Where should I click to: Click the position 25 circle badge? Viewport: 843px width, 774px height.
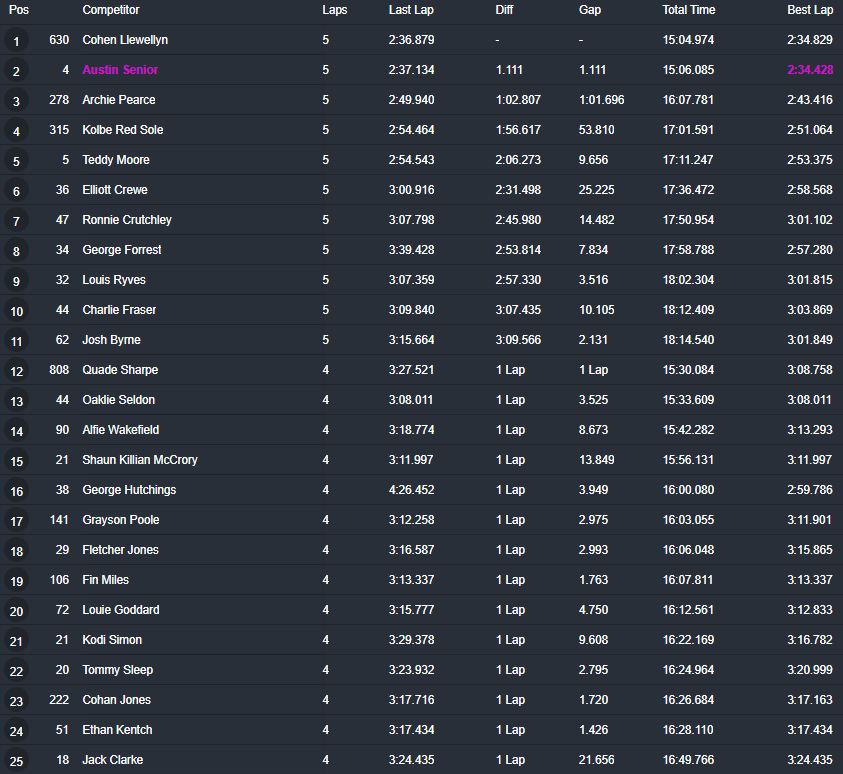16,761
